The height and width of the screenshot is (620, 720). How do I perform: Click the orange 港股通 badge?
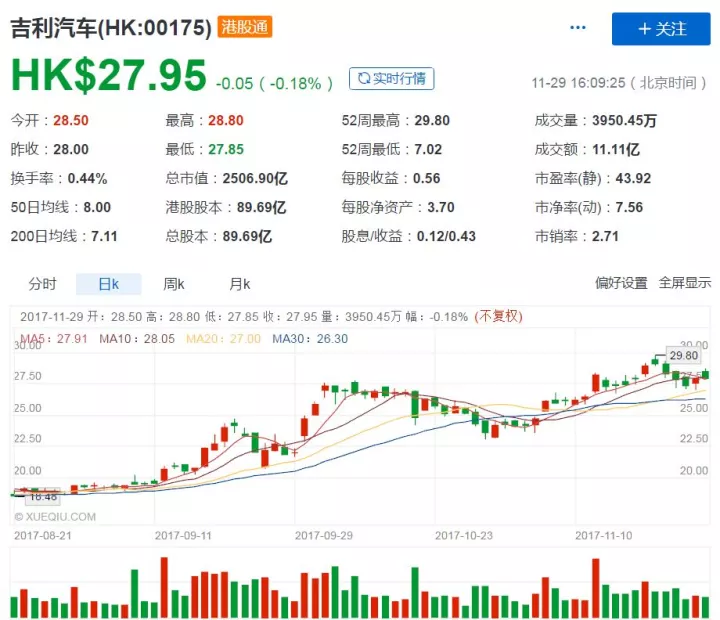click(245, 27)
